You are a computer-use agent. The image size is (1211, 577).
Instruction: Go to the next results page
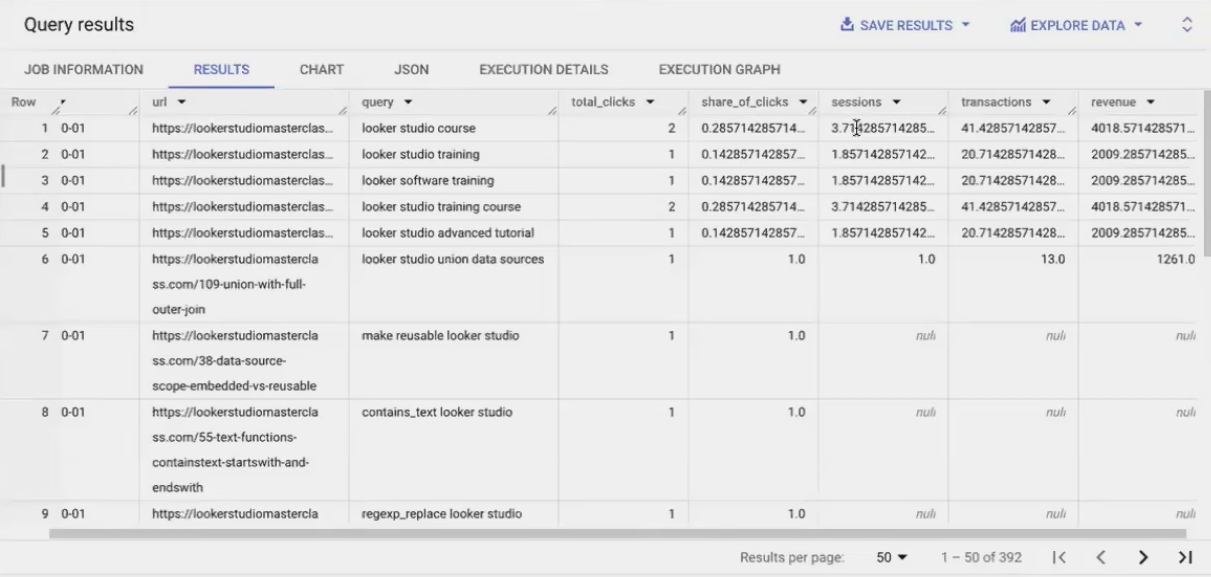1144,557
